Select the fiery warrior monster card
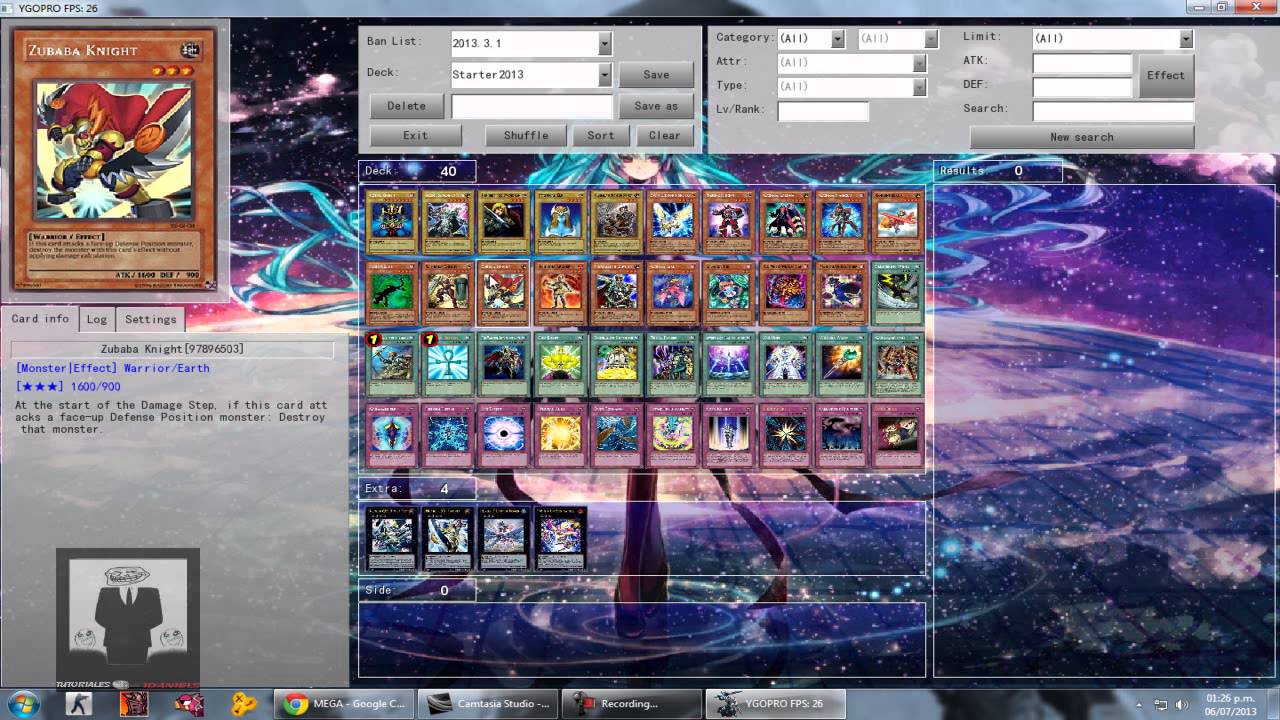The width and height of the screenshot is (1280, 720). click(560, 294)
